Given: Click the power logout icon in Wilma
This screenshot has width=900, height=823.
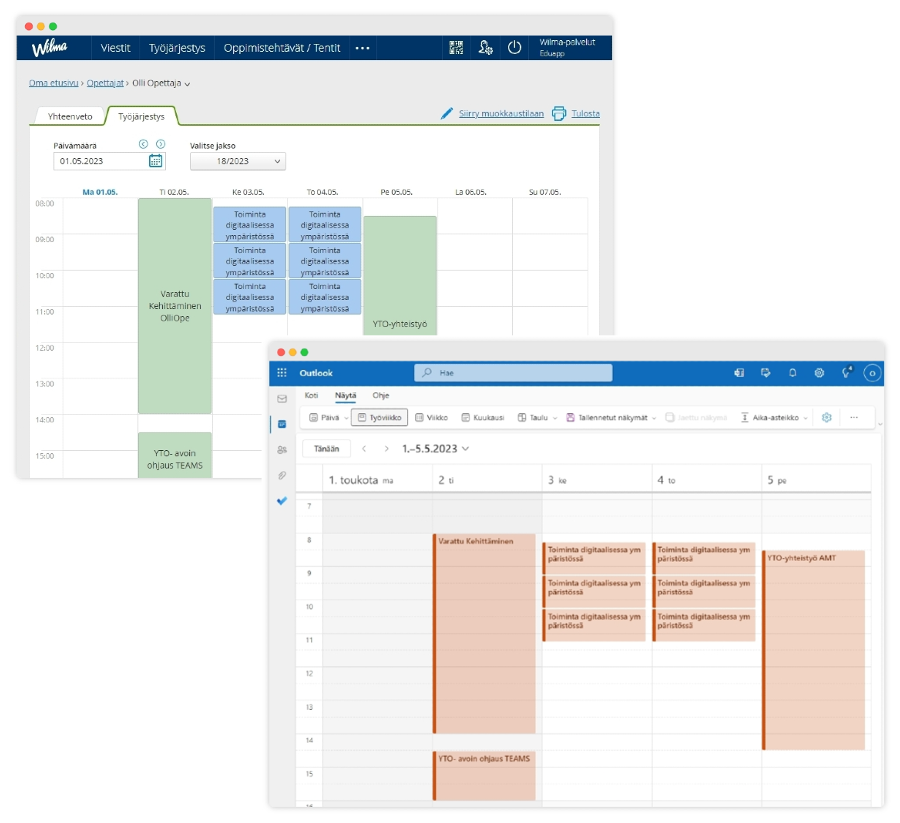Looking at the screenshot, I should (514, 48).
